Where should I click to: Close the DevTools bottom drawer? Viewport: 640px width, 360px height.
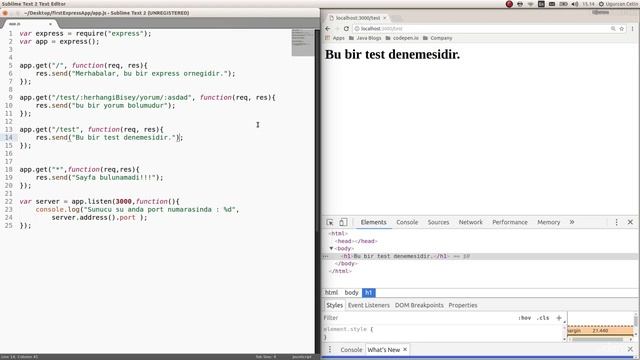(x=630, y=349)
